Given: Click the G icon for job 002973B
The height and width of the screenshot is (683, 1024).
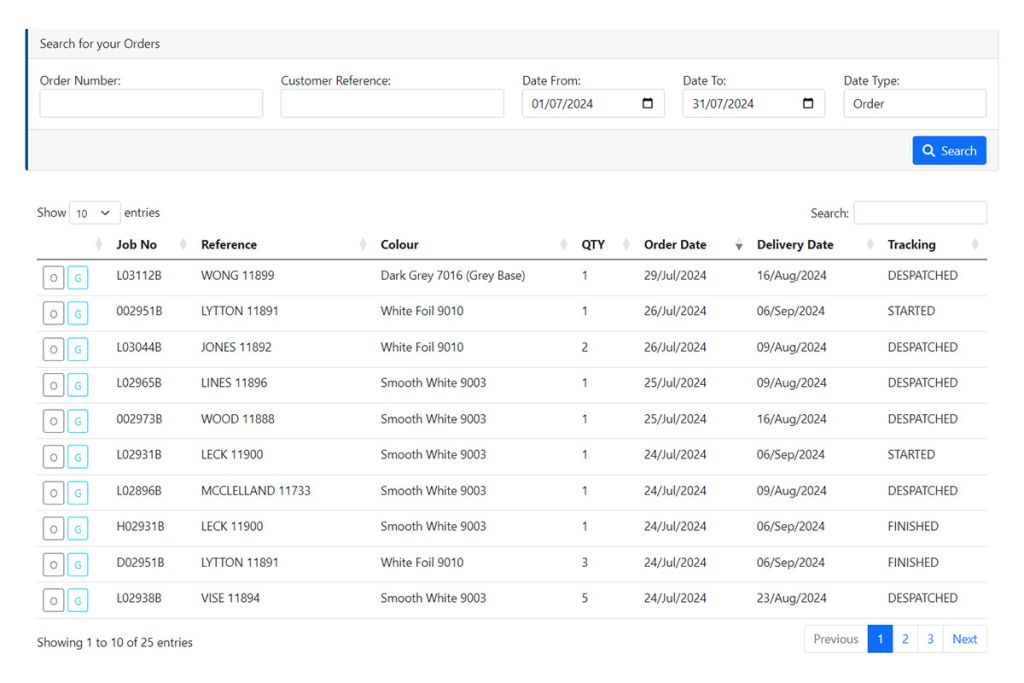Looking at the screenshot, I should coord(78,421).
